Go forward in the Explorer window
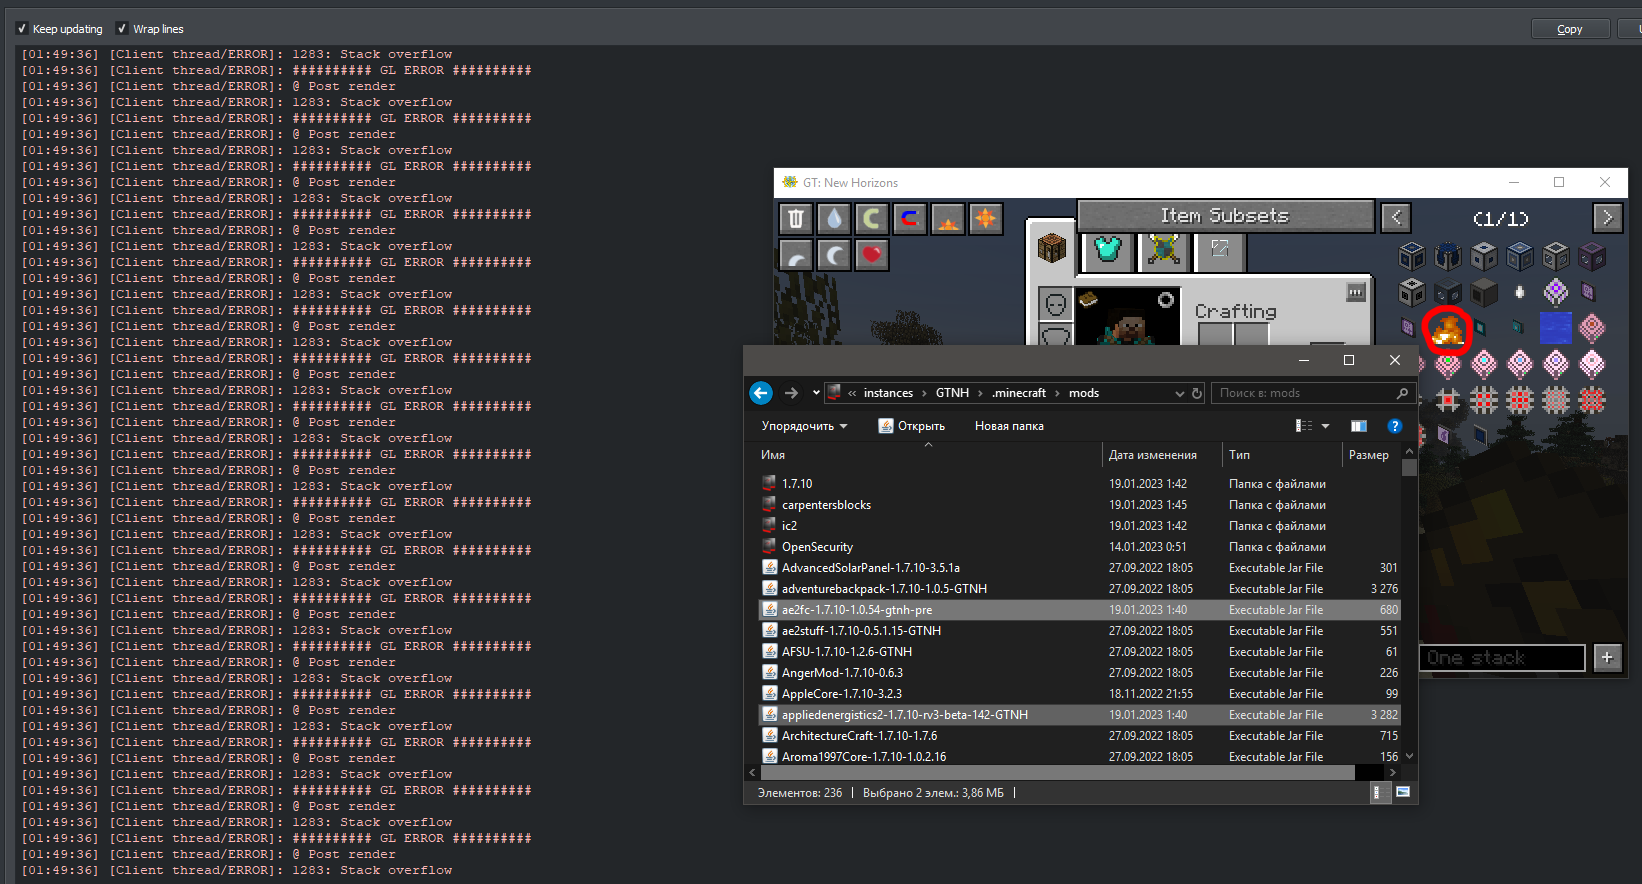1642x884 pixels. tap(791, 393)
